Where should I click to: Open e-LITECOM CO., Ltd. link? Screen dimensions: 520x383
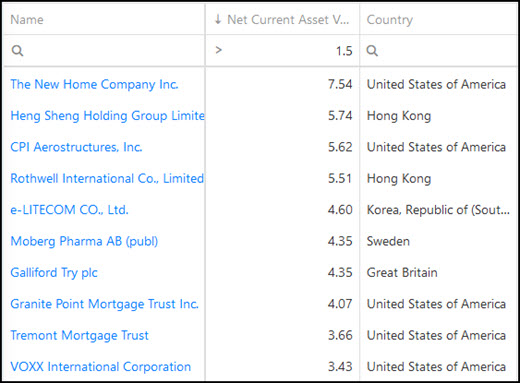[69, 210]
